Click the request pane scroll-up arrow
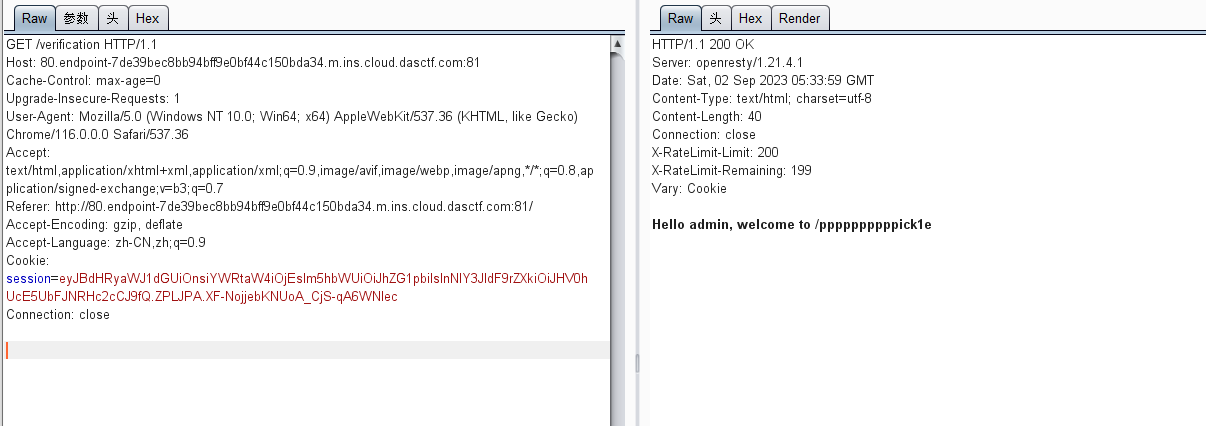The width and height of the screenshot is (1206, 426). [x=619, y=44]
